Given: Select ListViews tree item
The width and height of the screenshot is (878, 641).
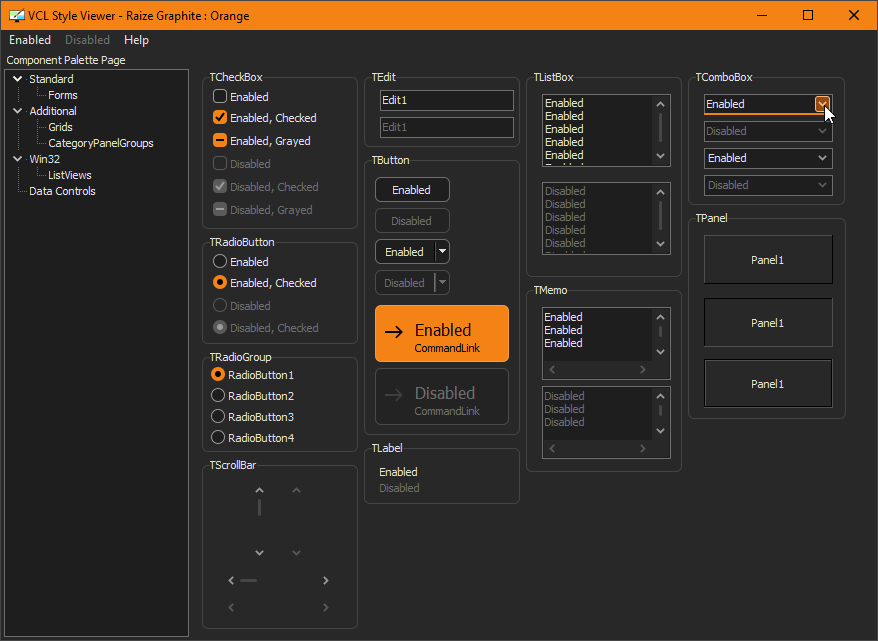Looking at the screenshot, I should coord(69,175).
